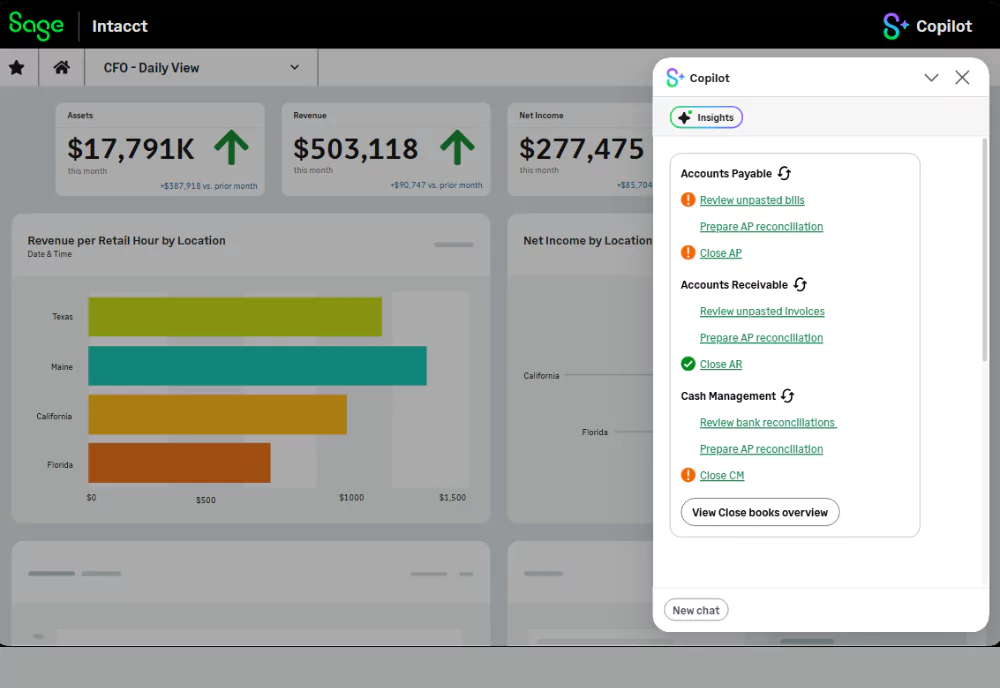Click the teal Maine bar in chart

pos(257,366)
